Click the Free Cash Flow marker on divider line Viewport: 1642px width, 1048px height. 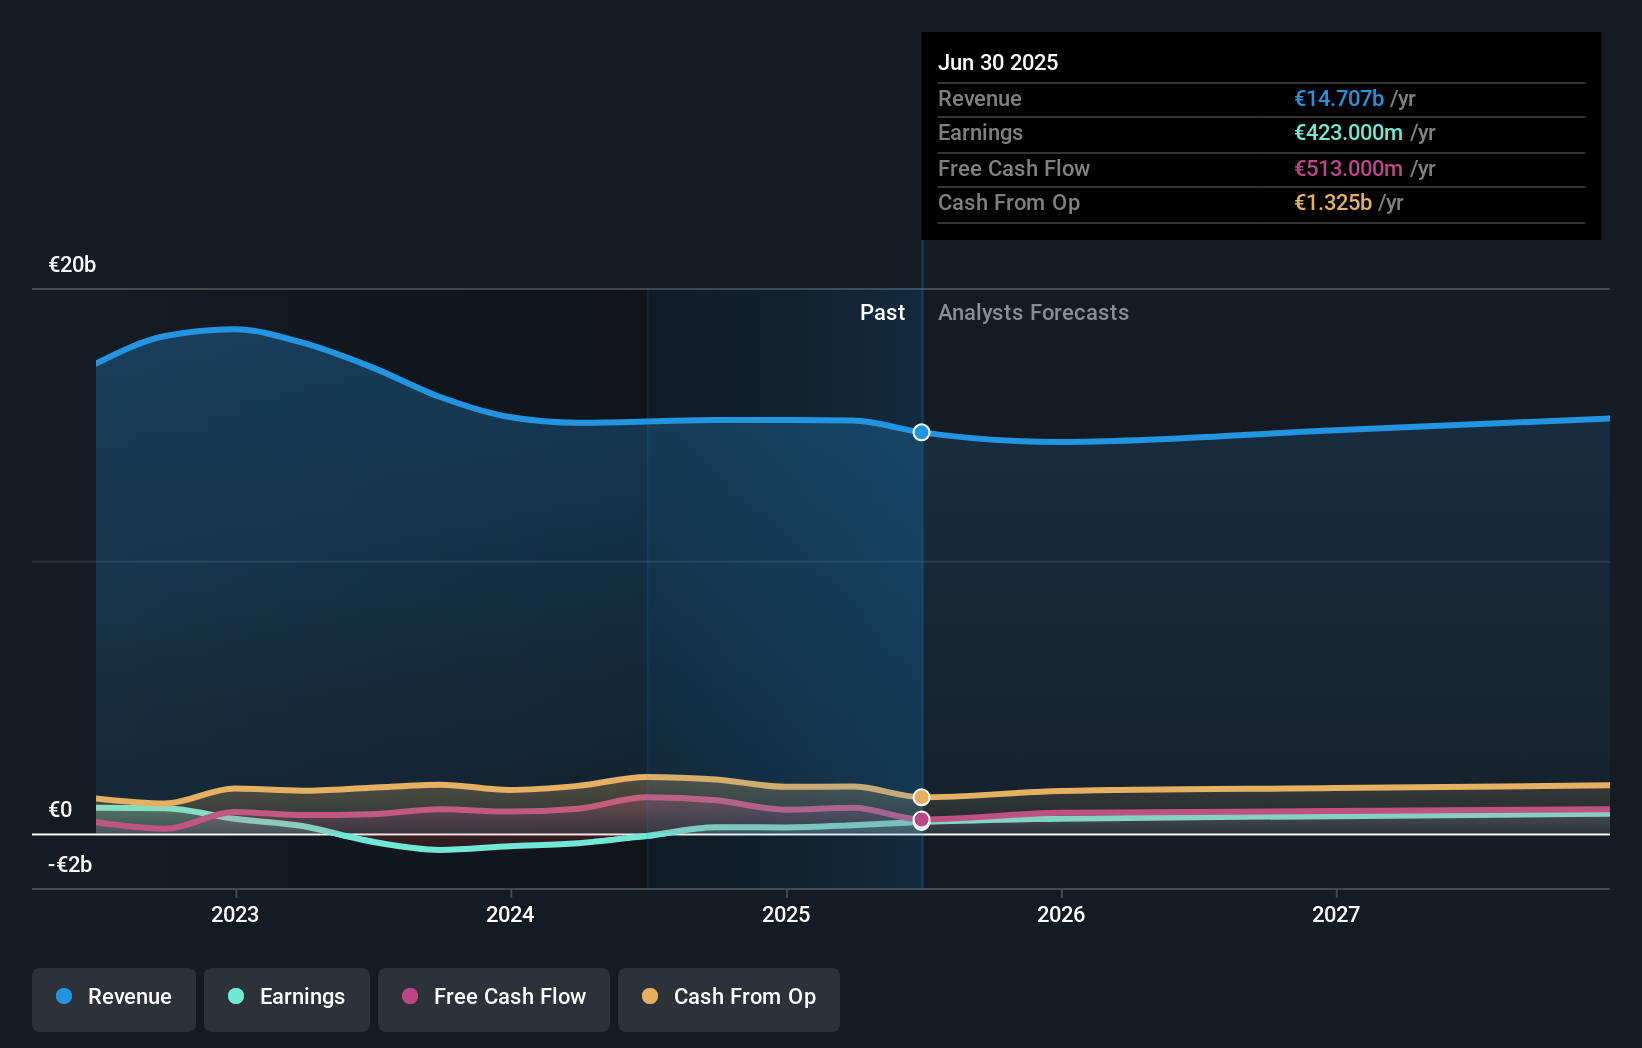pyautogui.click(x=921, y=820)
